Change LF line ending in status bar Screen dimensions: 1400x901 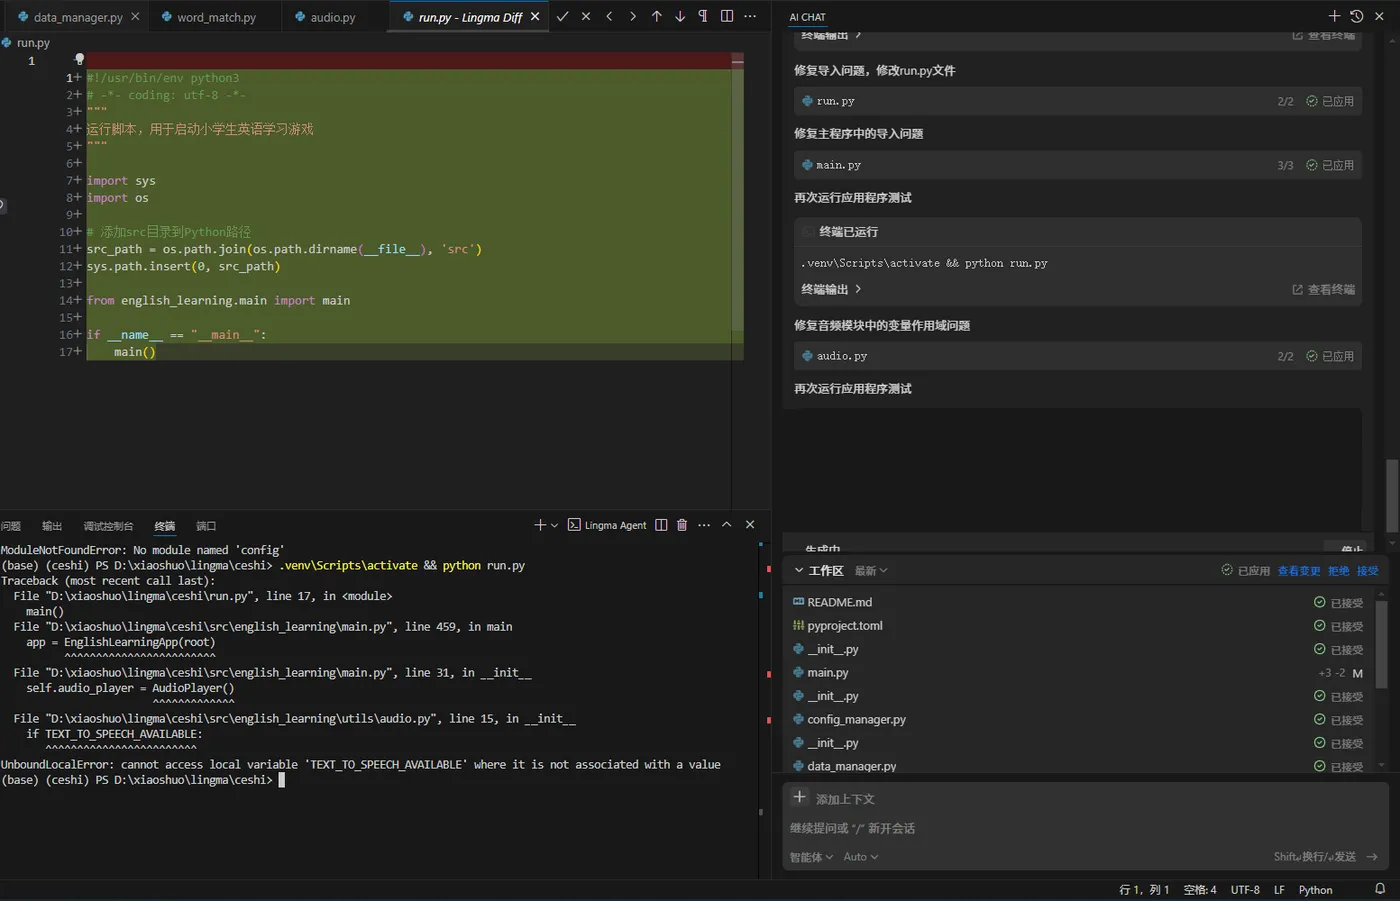point(1279,890)
